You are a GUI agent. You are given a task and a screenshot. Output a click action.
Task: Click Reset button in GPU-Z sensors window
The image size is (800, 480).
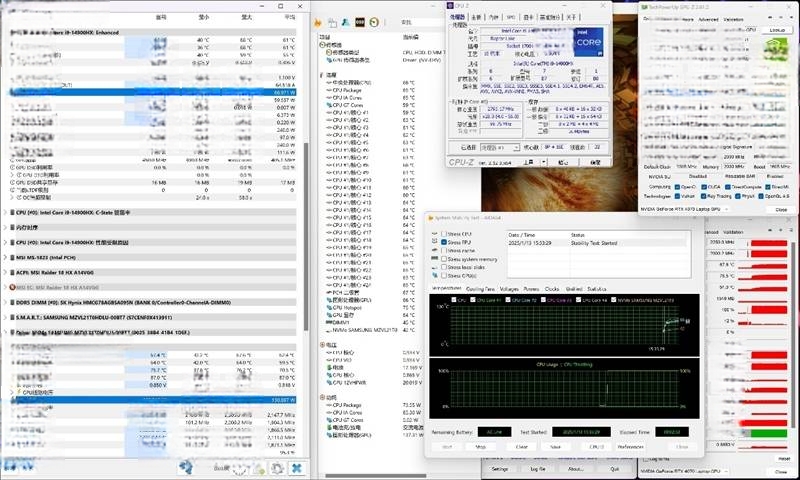point(784,459)
